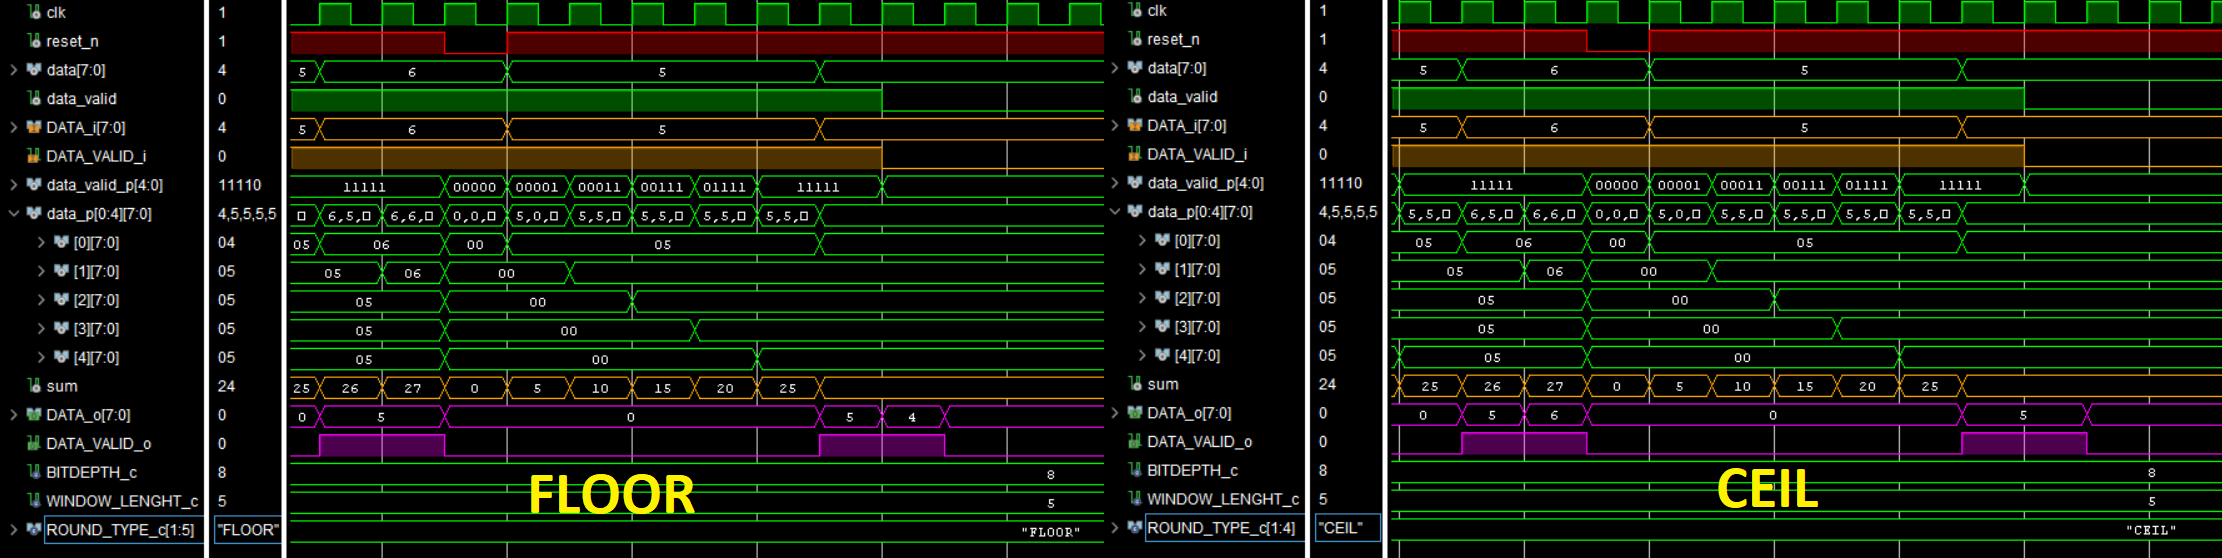Click the BITDEPTH_c constant icon in CEIL panel
The image size is (2222, 558).
(1135, 470)
